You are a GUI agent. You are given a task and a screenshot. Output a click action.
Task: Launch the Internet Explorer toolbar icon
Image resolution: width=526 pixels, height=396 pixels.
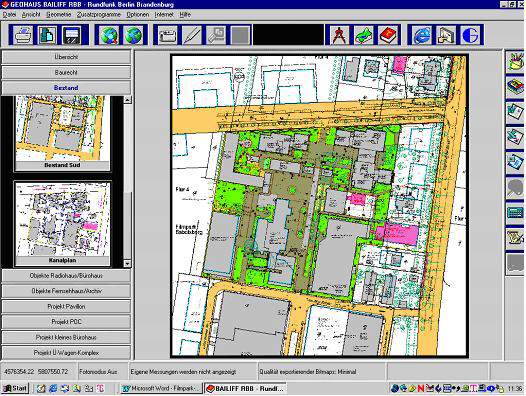click(422, 35)
